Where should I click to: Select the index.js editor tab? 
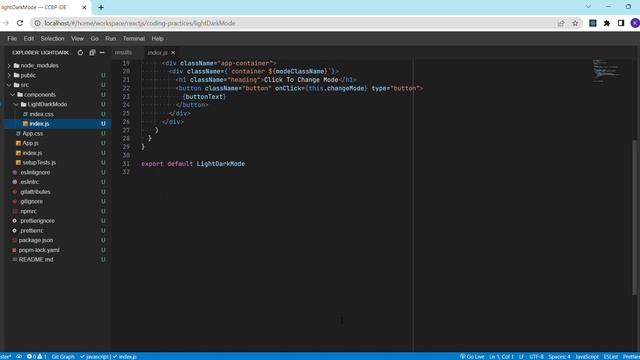pyautogui.click(x=157, y=53)
